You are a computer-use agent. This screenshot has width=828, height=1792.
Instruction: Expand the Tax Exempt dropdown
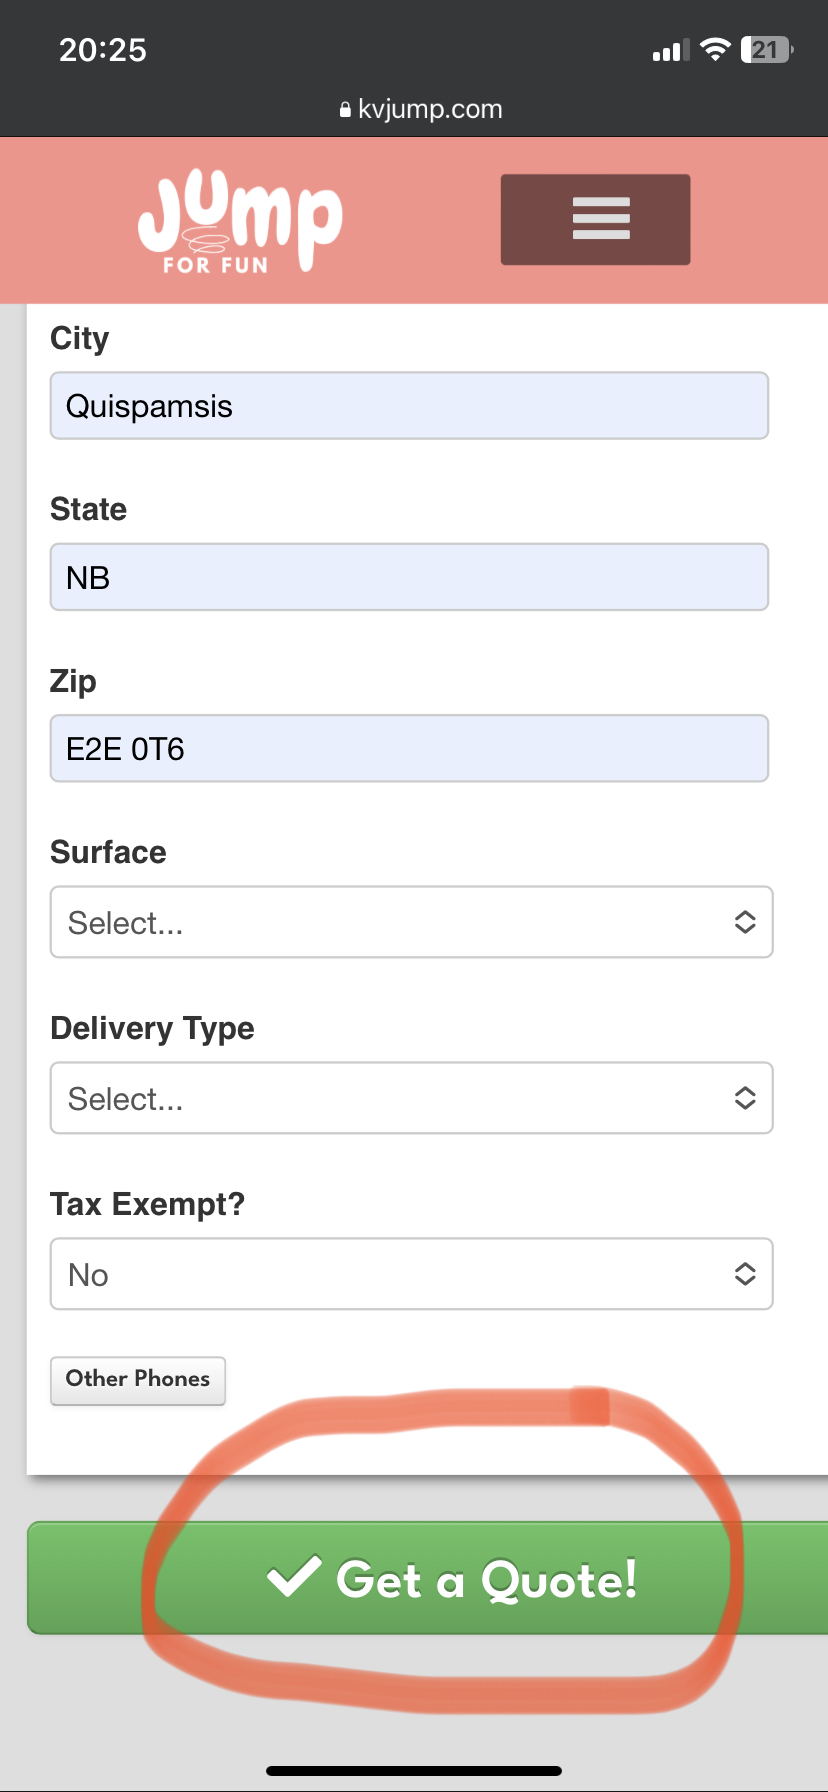411,1274
